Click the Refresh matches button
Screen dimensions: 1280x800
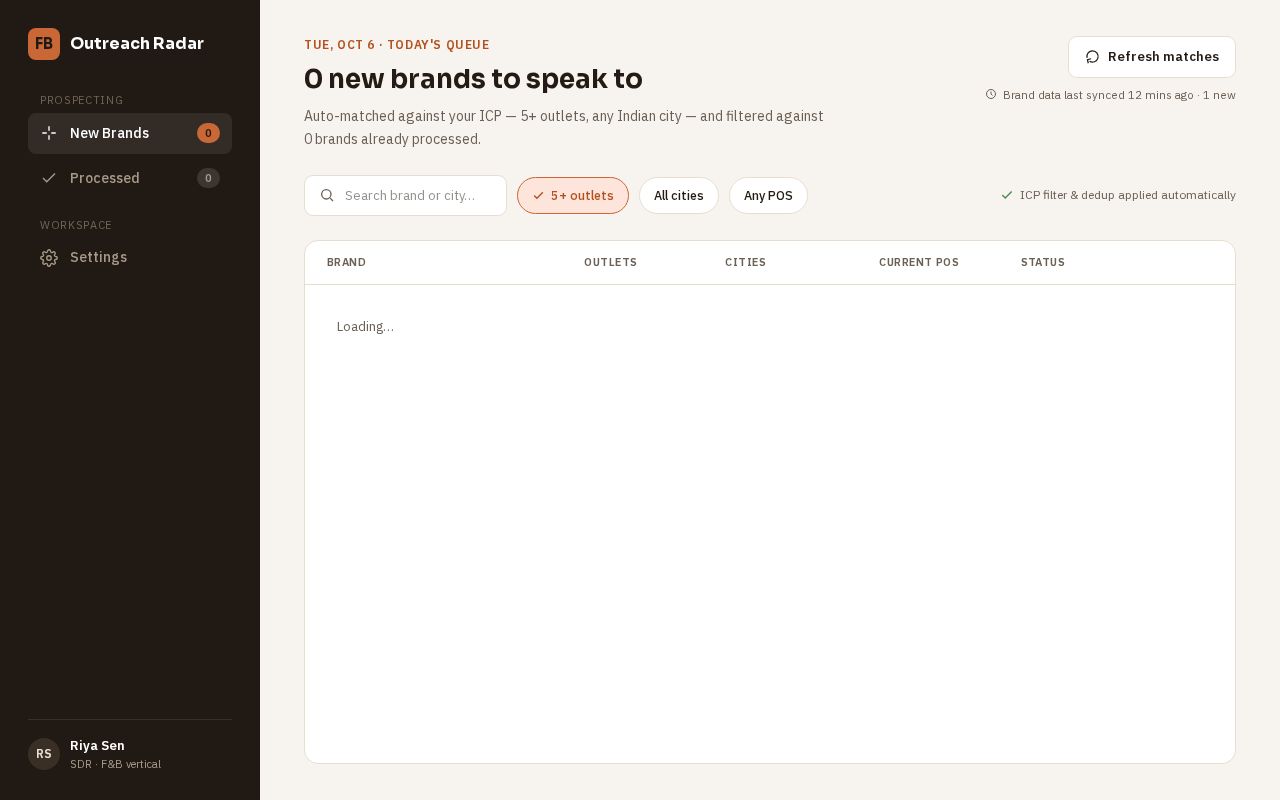pyautogui.click(x=1152, y=57)
